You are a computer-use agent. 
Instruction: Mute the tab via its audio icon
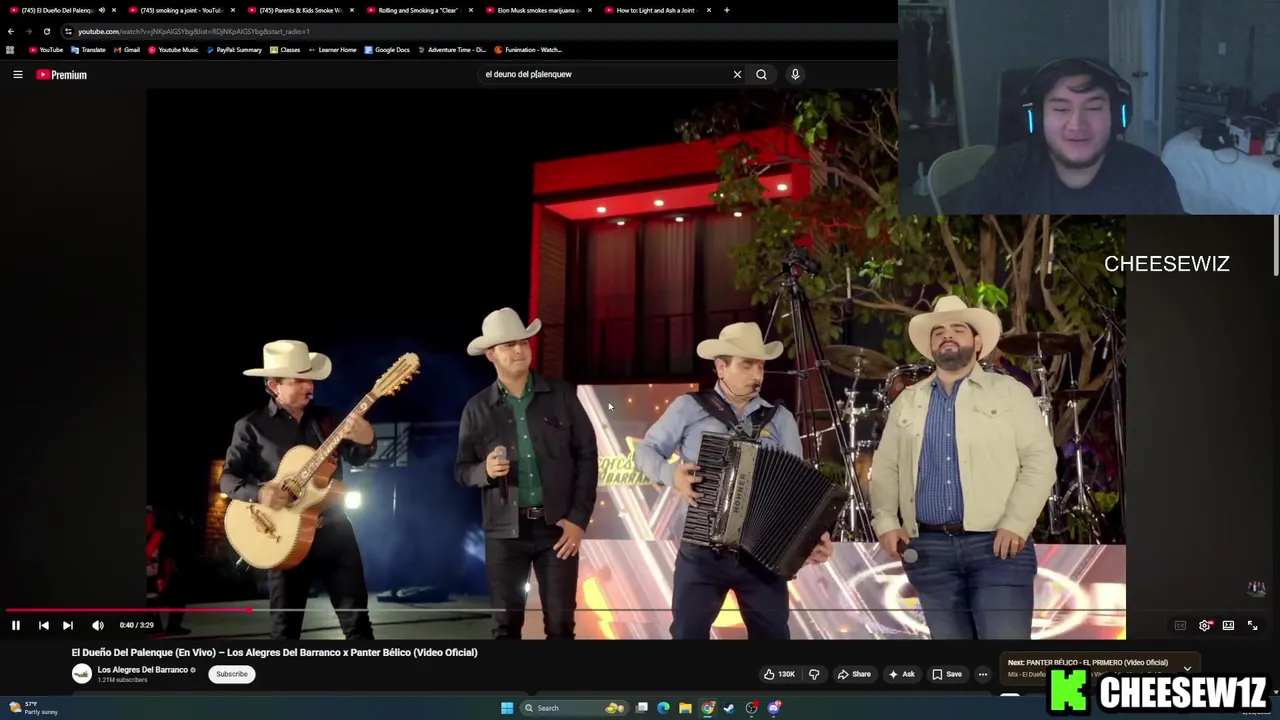point(101,10)
